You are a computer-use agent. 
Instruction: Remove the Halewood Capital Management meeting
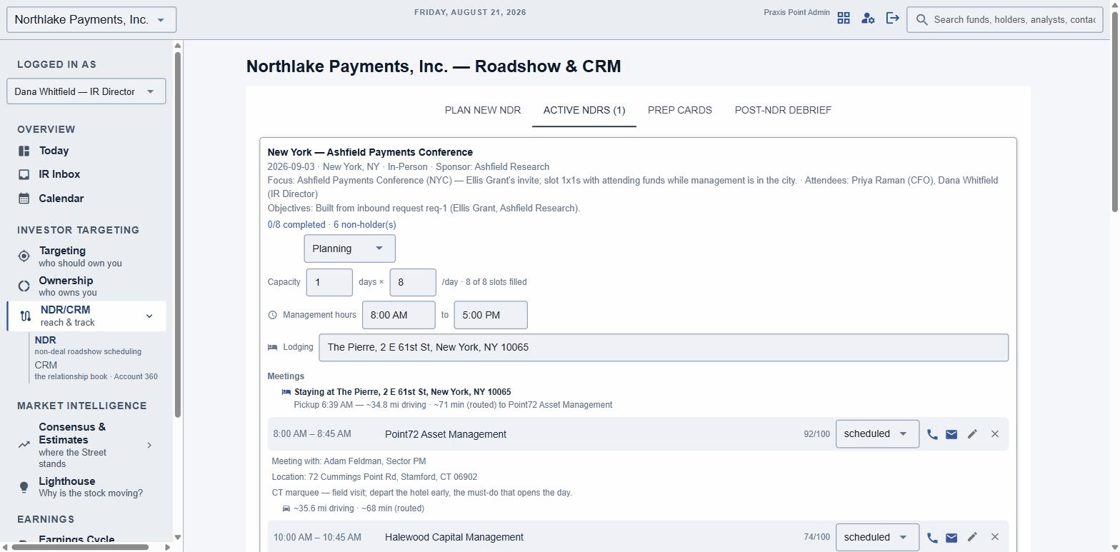tap(994, 537)
